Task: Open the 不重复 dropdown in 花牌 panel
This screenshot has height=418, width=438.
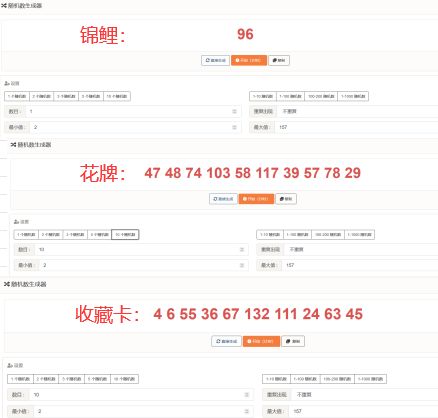Action: (x=361, y=250)
